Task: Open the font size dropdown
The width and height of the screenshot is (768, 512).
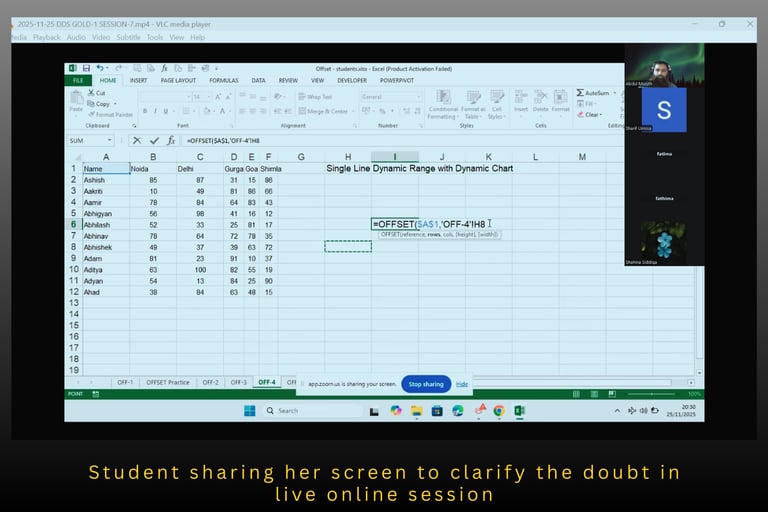Action: coord(209,97)
